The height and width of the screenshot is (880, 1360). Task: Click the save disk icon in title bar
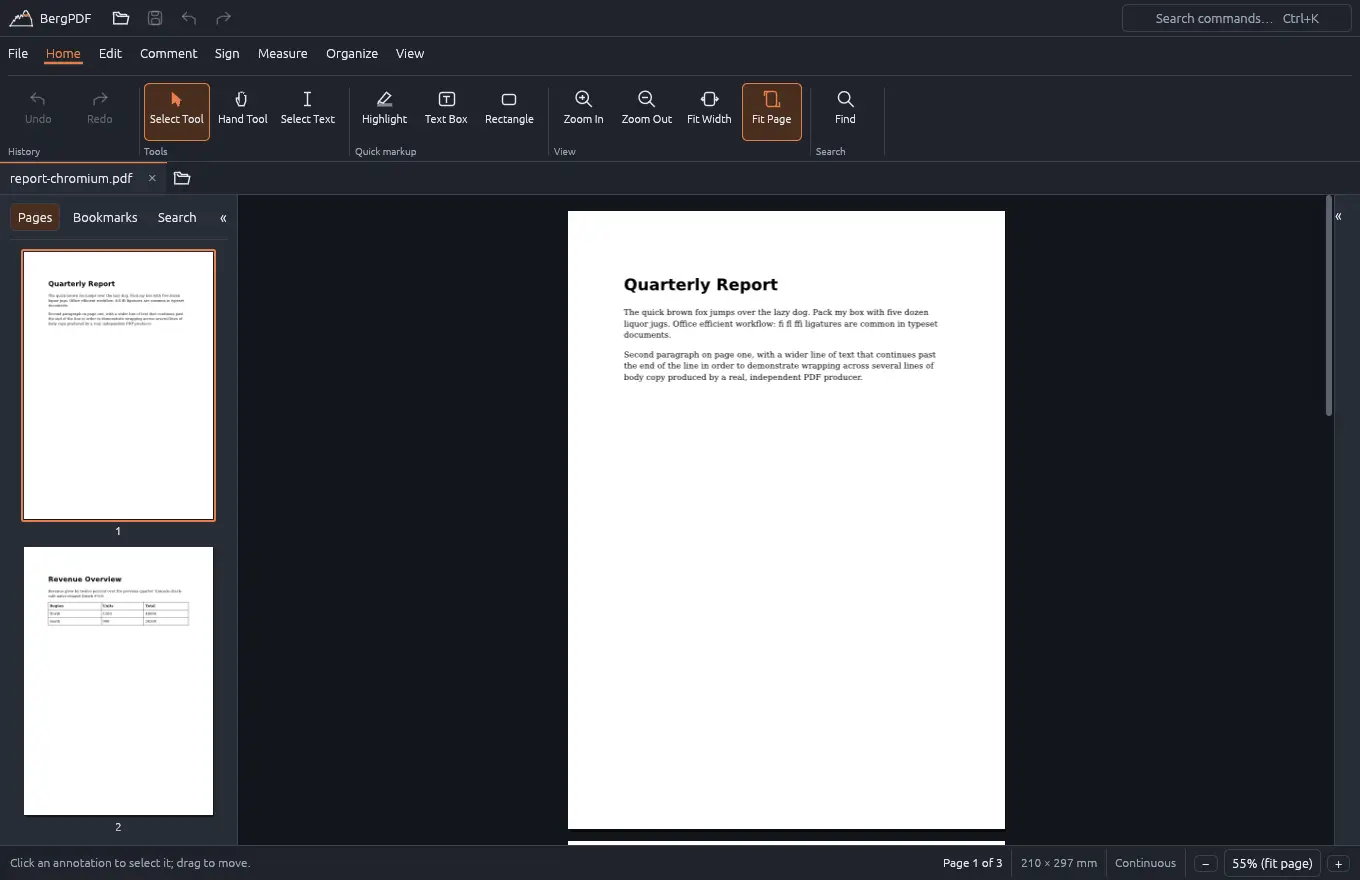(x=155, y=18)
